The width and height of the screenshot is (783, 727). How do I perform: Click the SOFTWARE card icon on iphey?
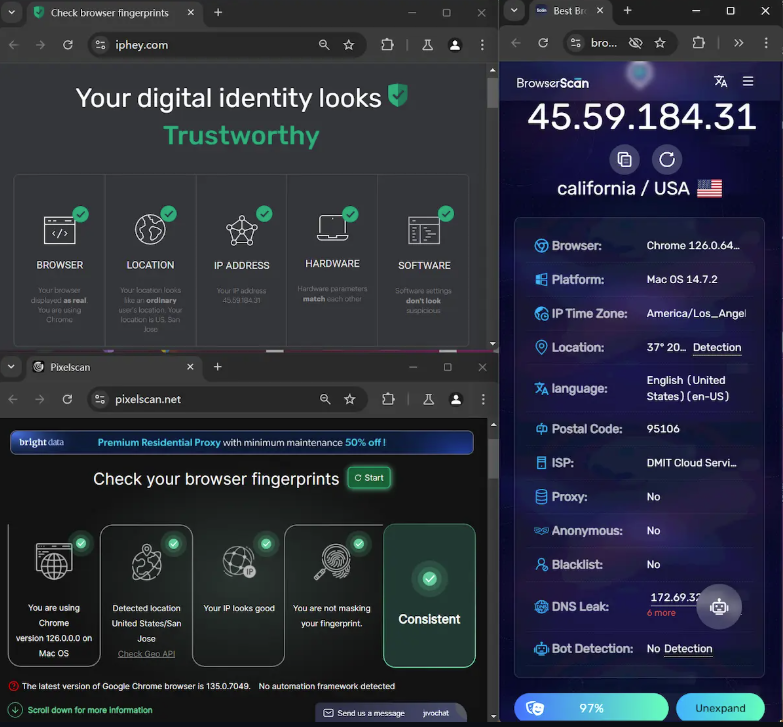(424, 230)
